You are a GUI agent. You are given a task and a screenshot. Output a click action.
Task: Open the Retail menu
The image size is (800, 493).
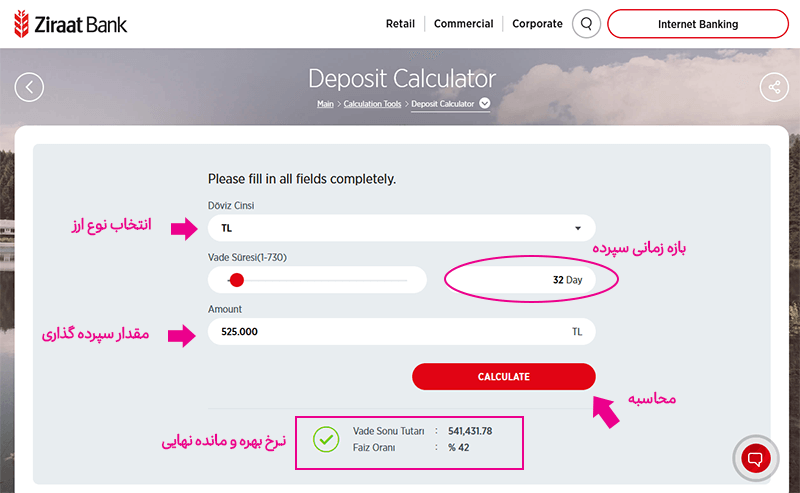coord(400,24)
